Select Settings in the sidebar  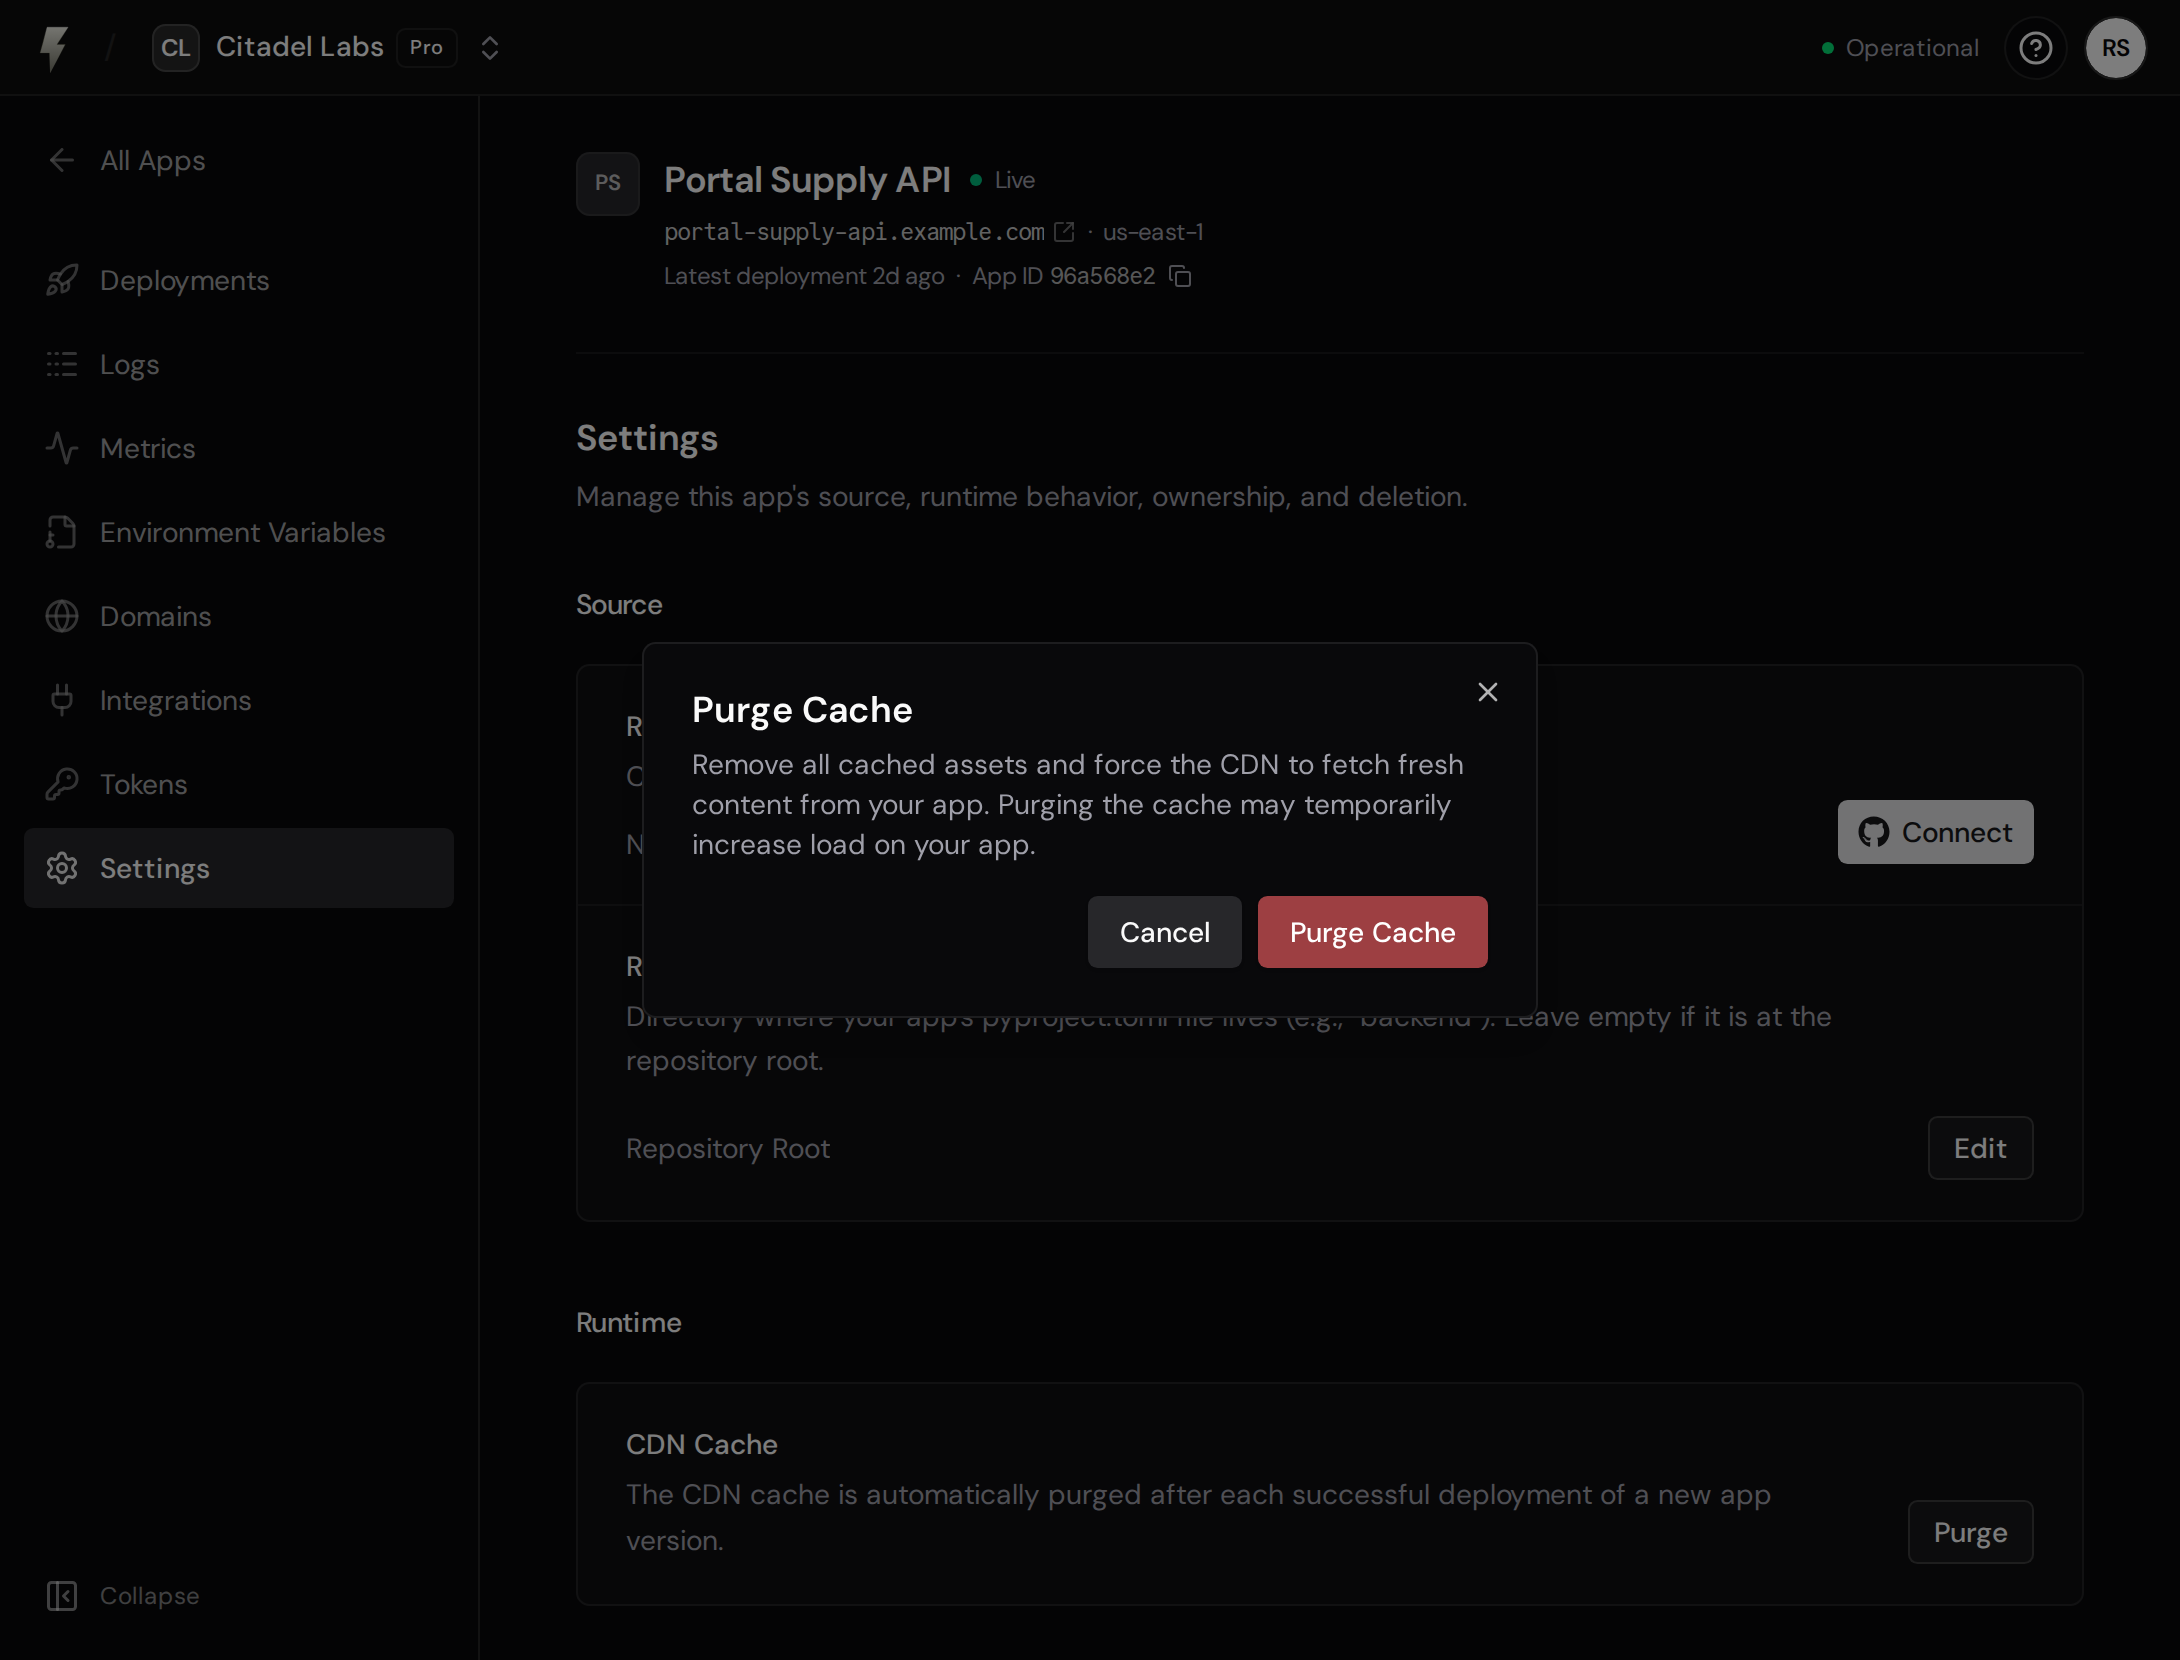tap(239, 868)
